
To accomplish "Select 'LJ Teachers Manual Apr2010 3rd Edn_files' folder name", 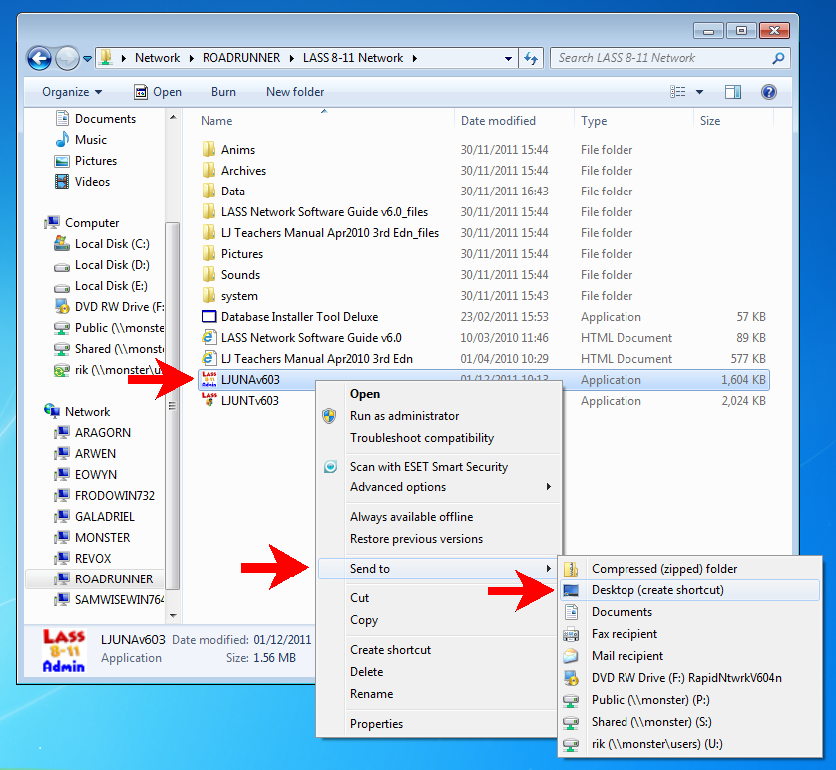I will click(x=330, y=233).
